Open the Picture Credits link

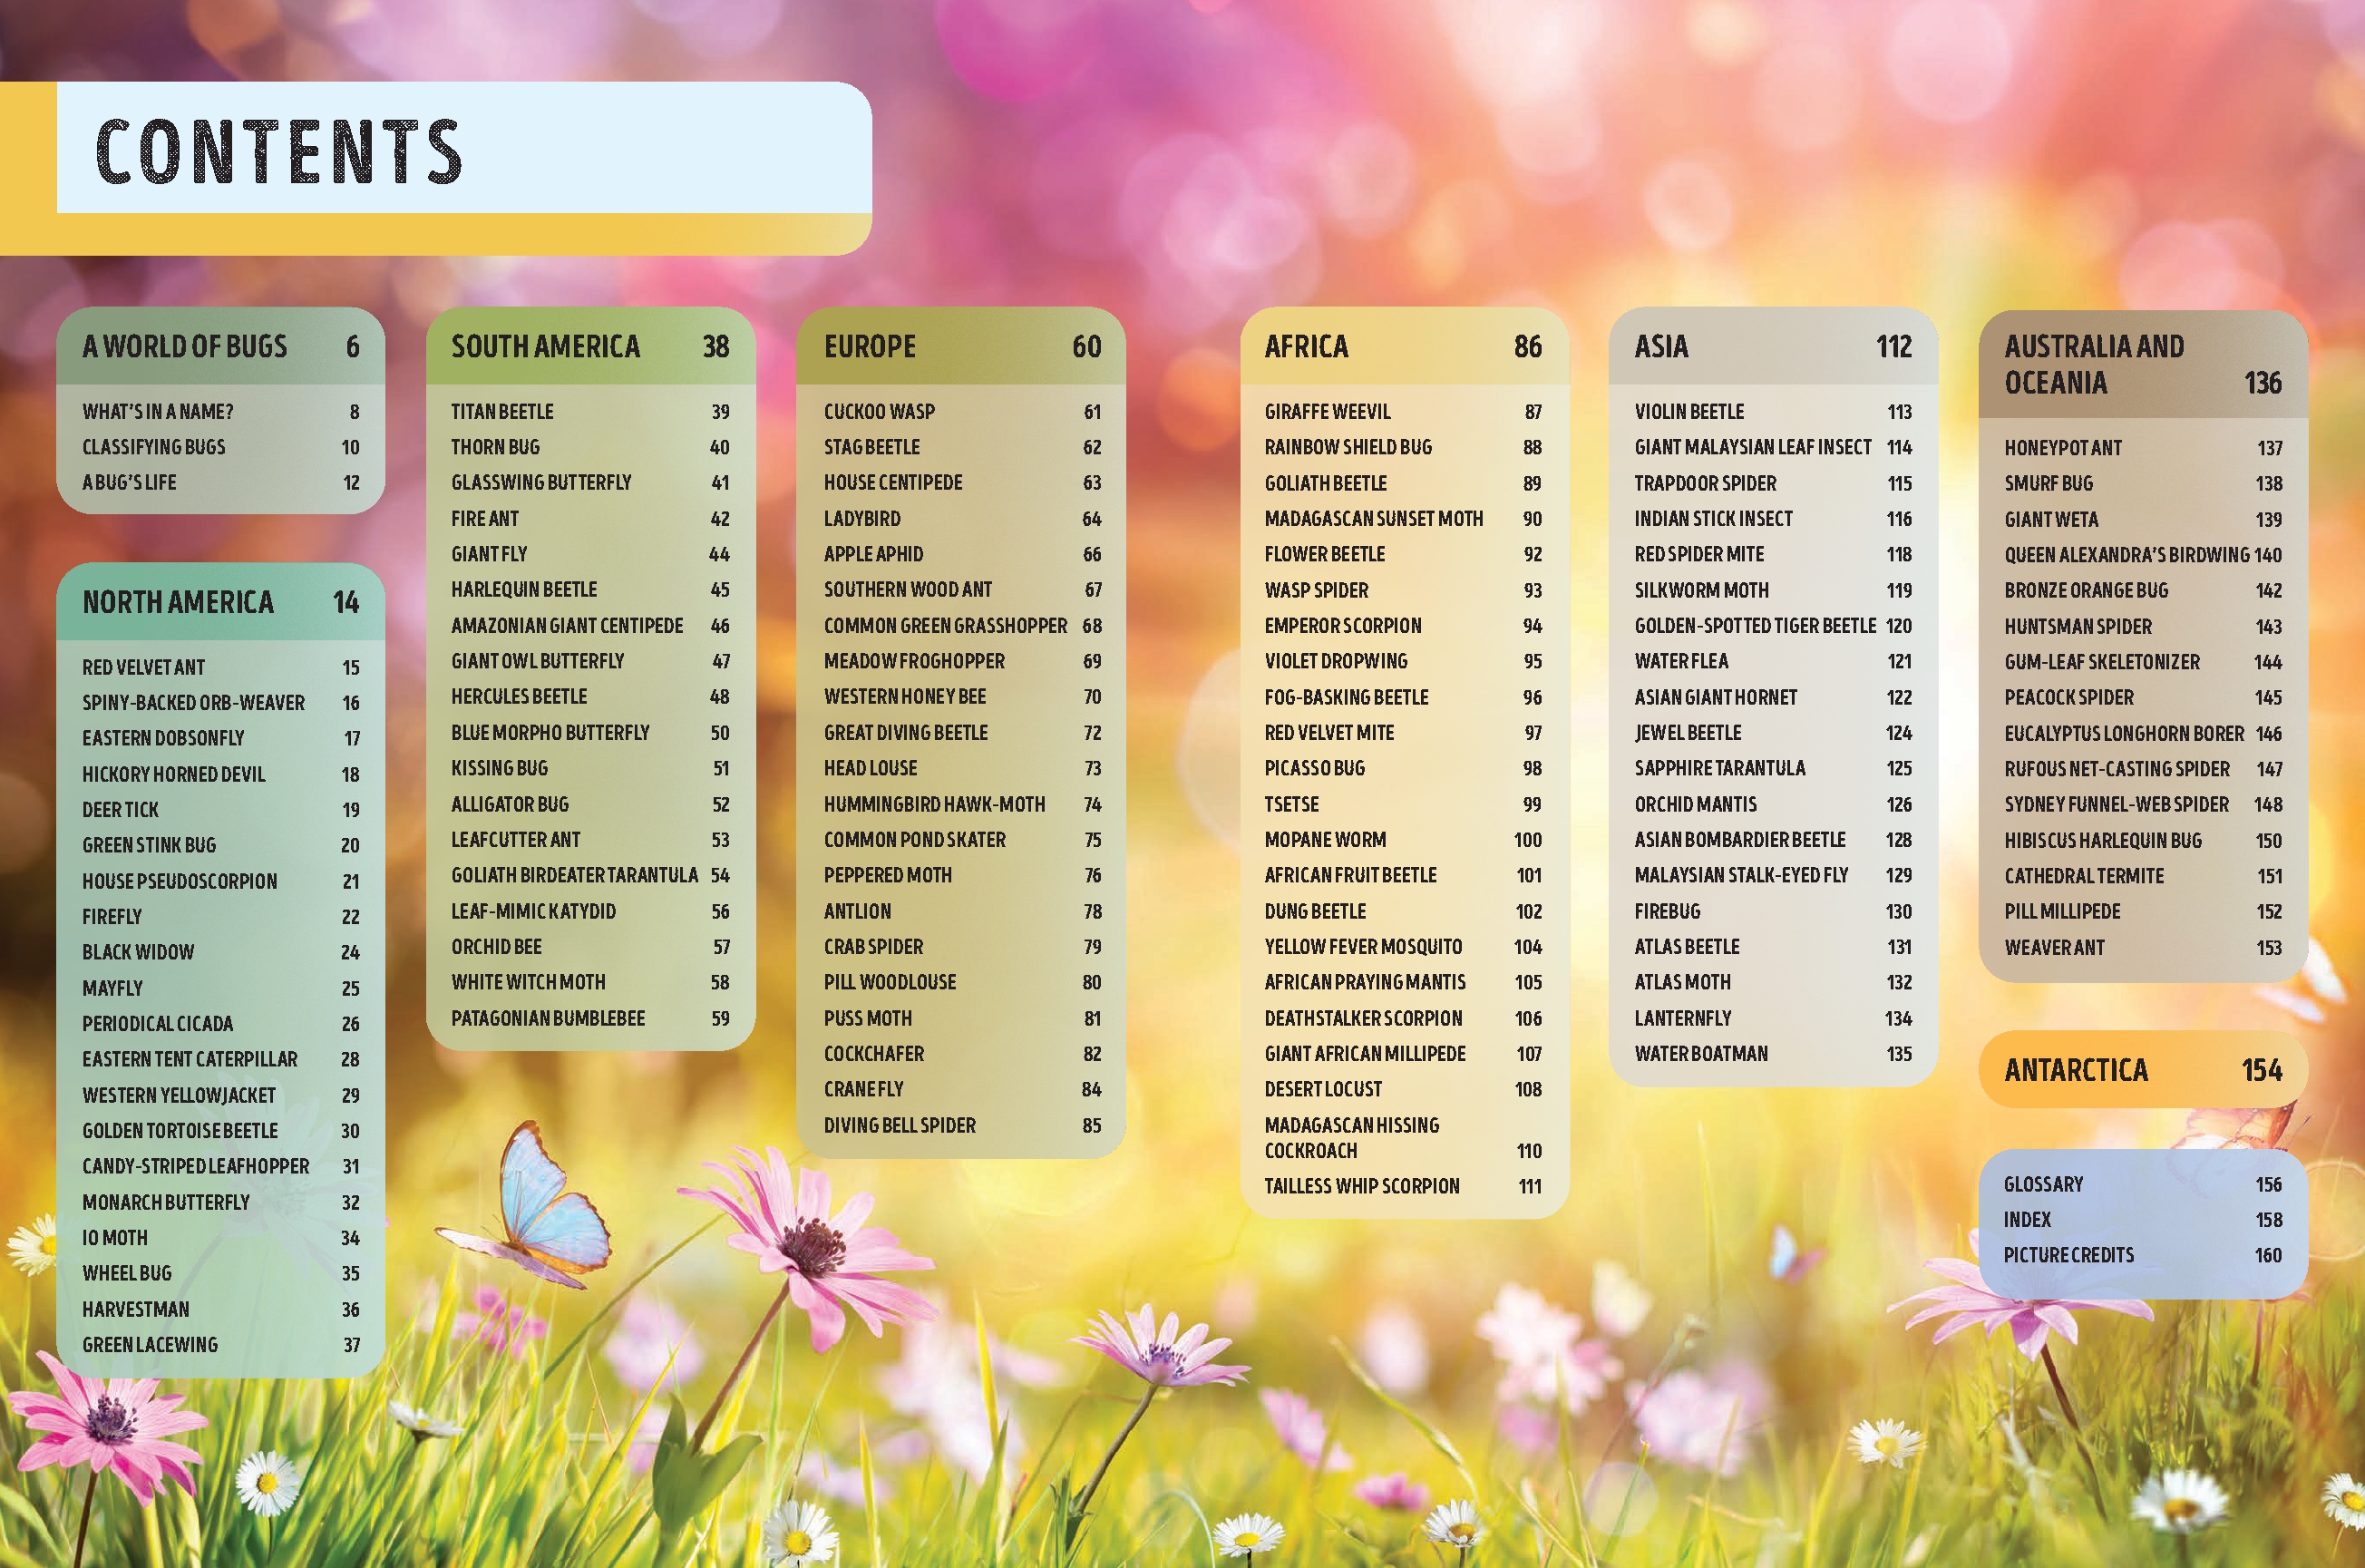point(2068,1255)
